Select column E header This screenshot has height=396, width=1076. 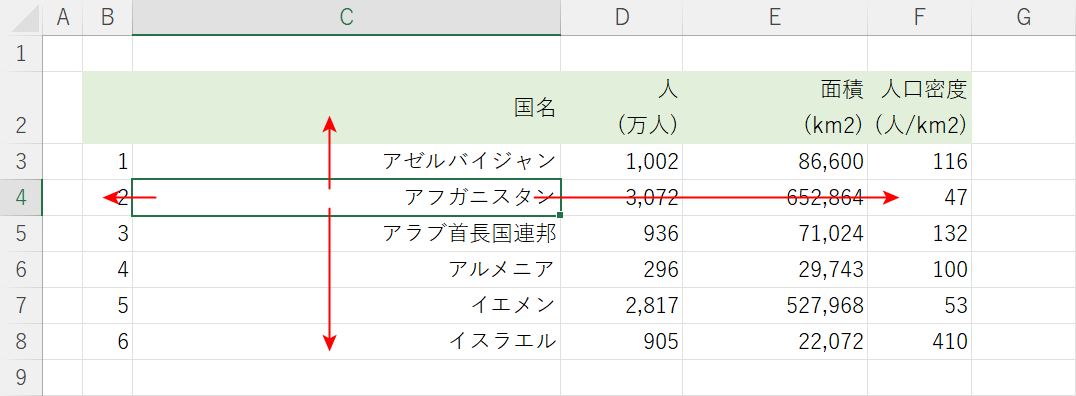coord(775,18)
